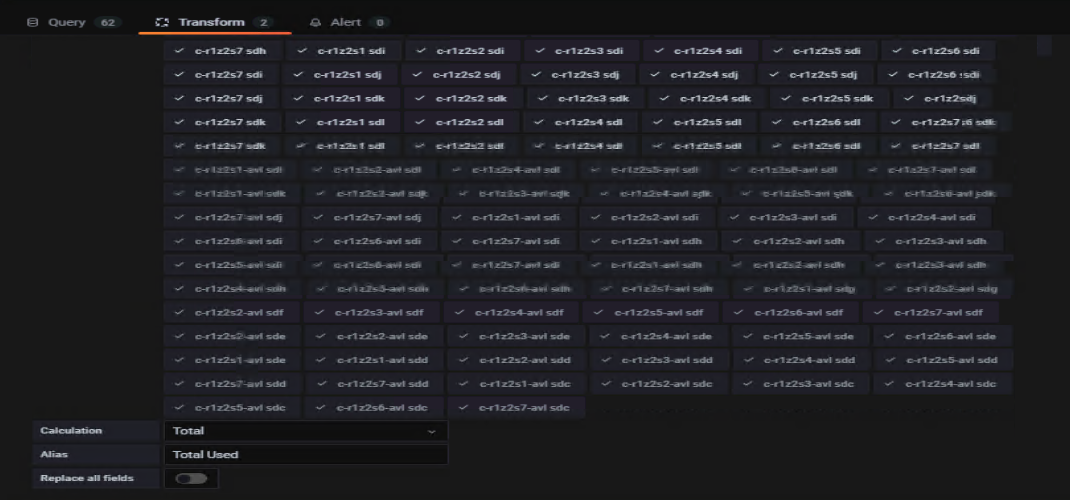Toggle field c-r1z2s3 sdi

click(x=581, y=50)
